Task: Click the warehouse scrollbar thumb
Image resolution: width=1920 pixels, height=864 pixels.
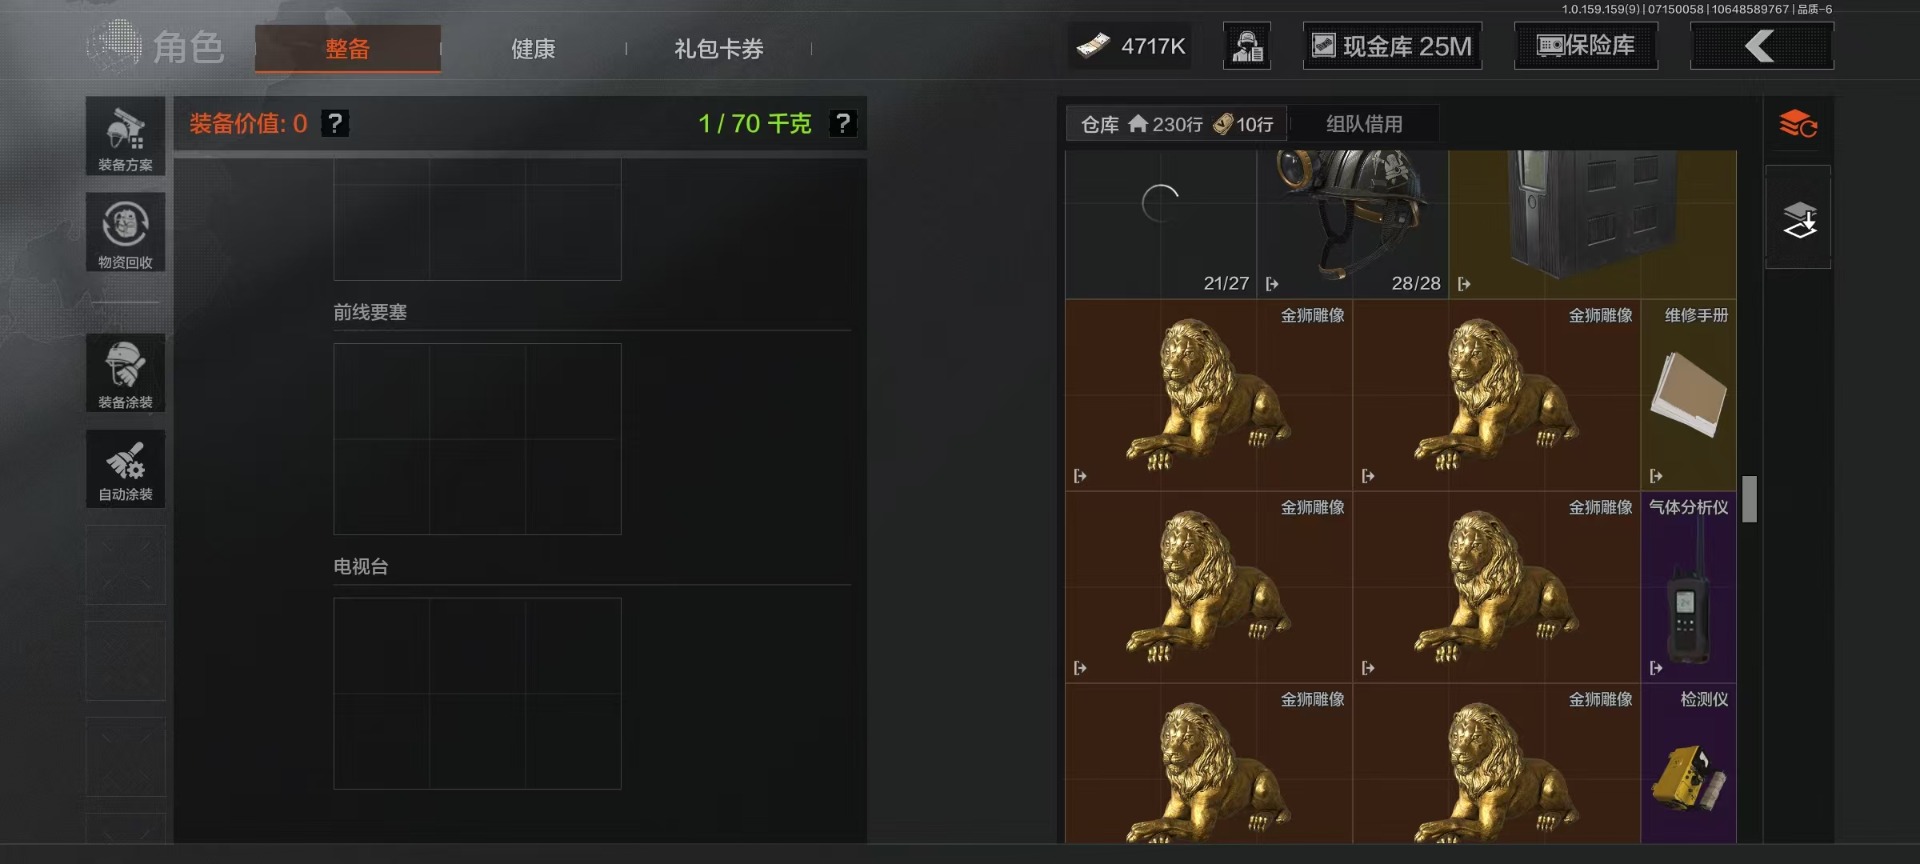Action: coord(1749,499)
